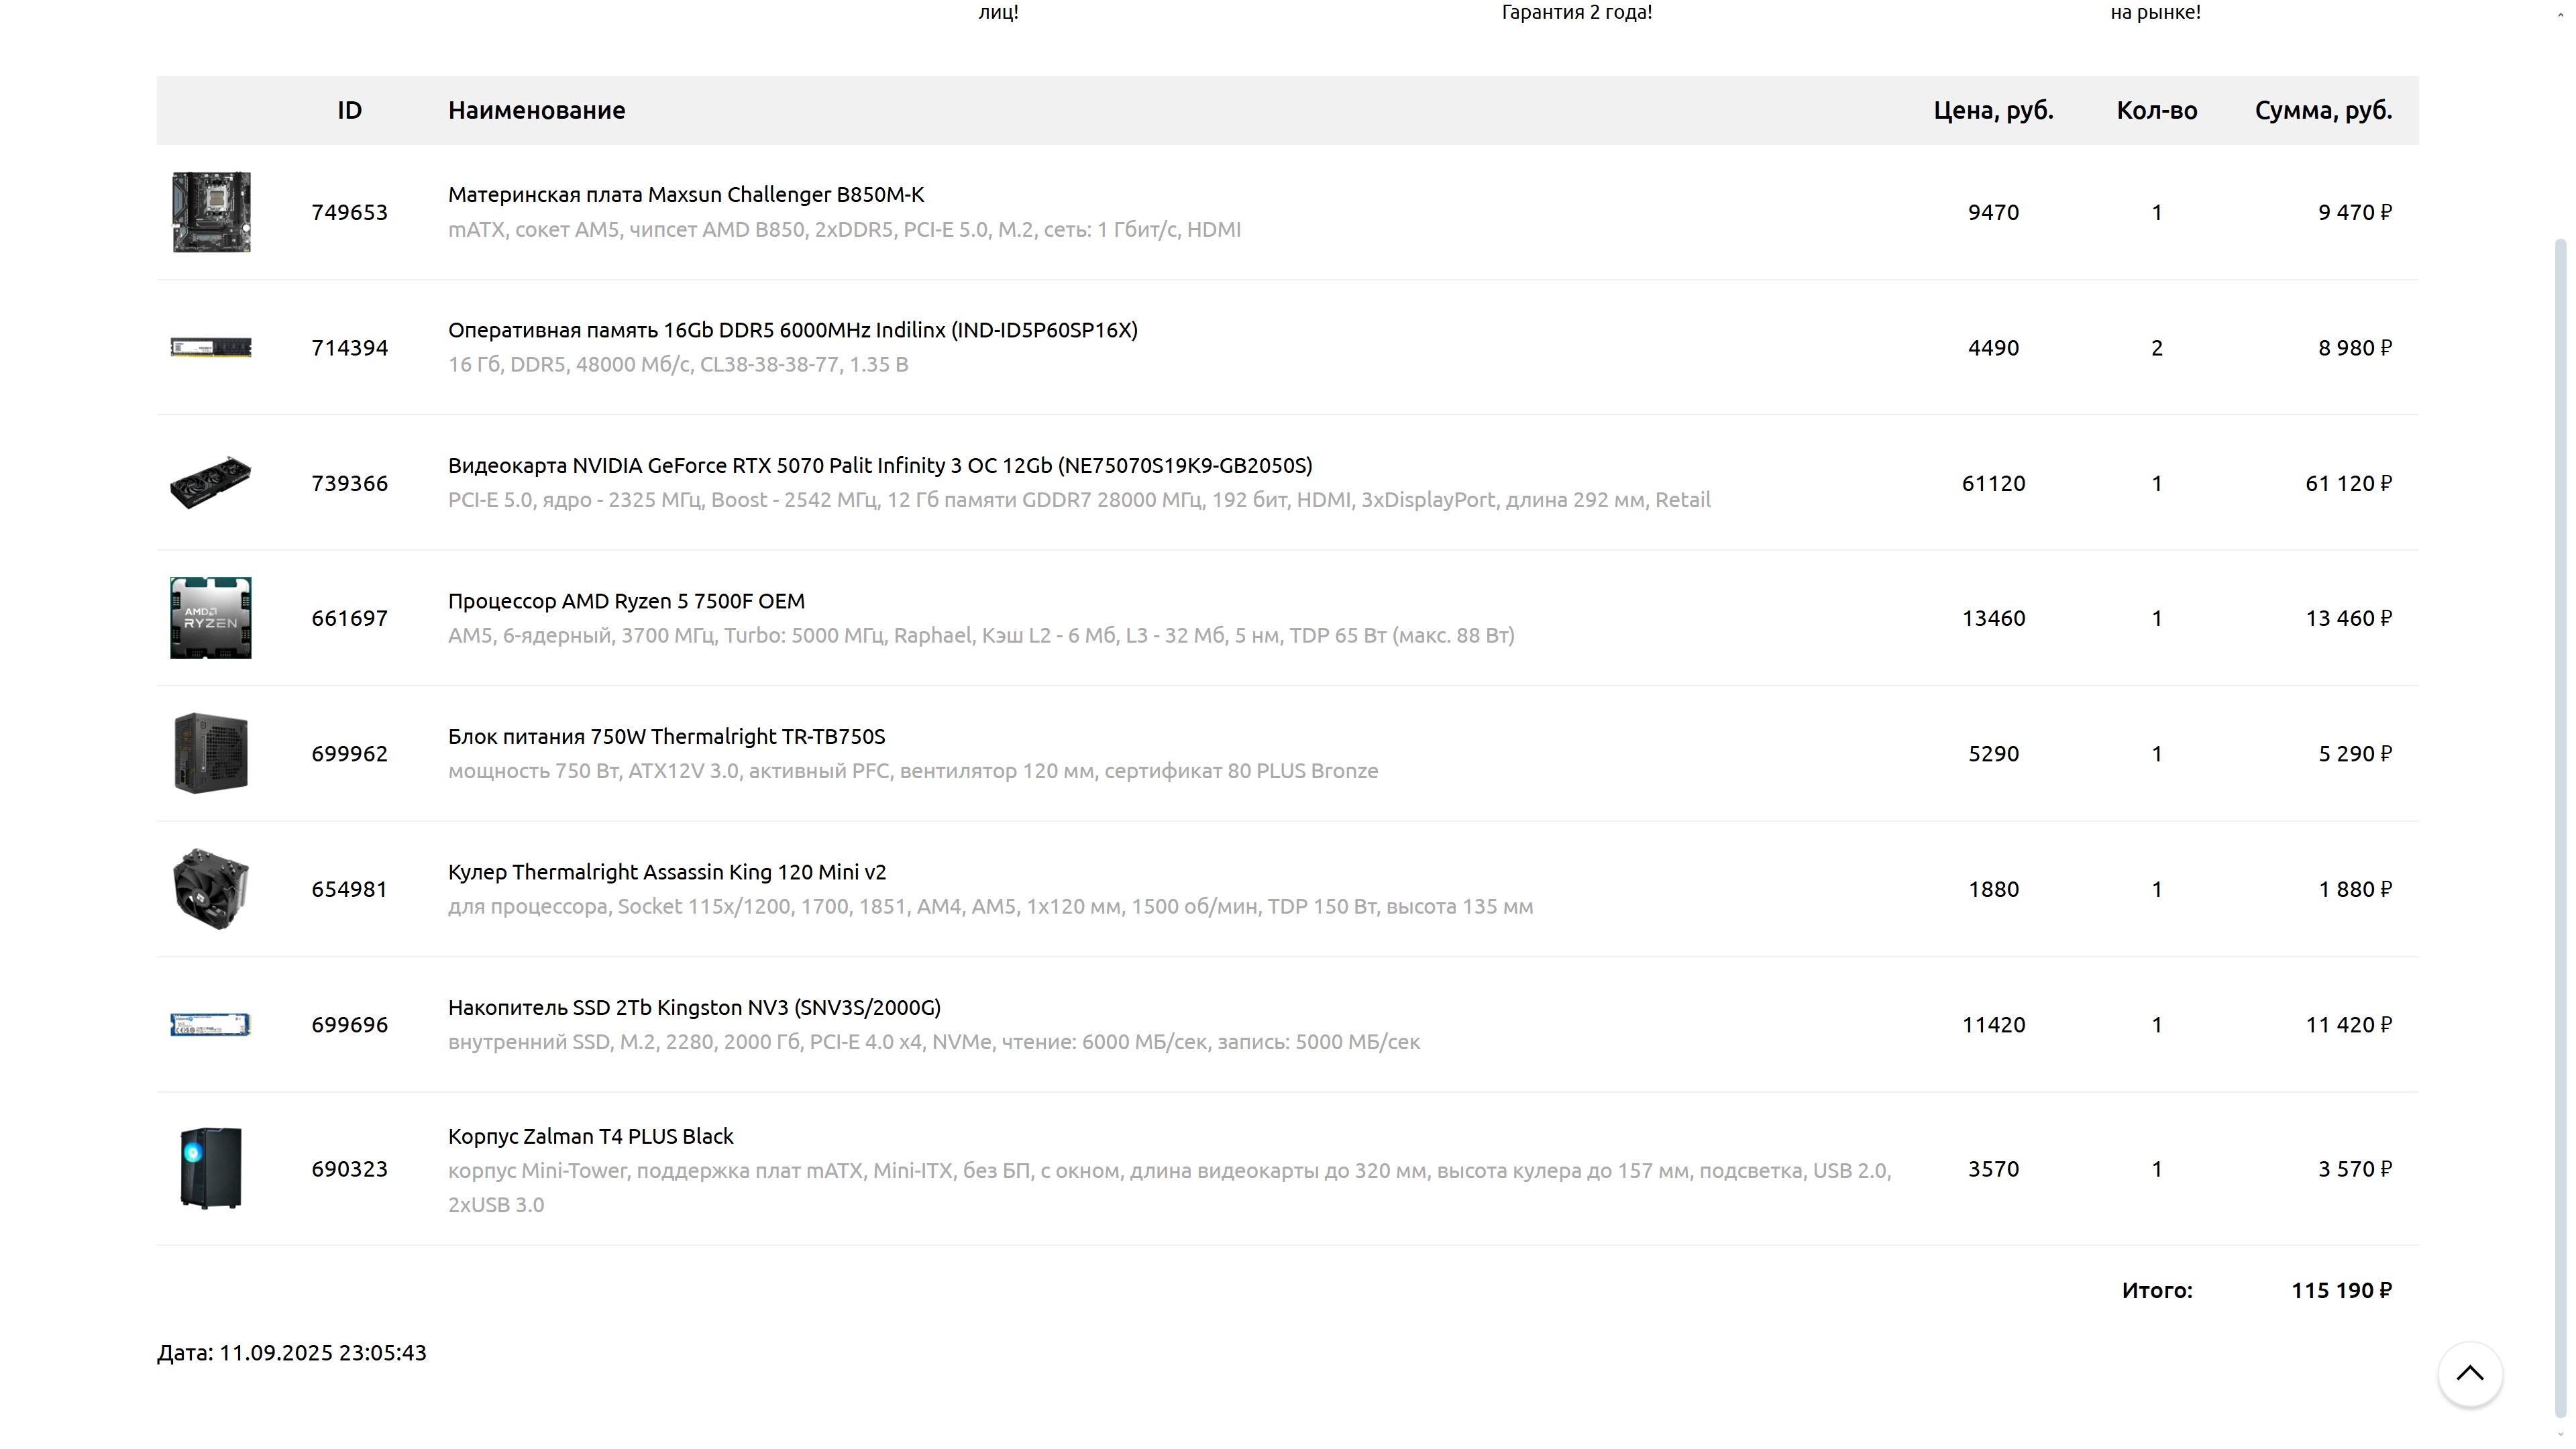Open the Maxsun Challenger B850M-K motherboard thumbnail

pos(211,212)
